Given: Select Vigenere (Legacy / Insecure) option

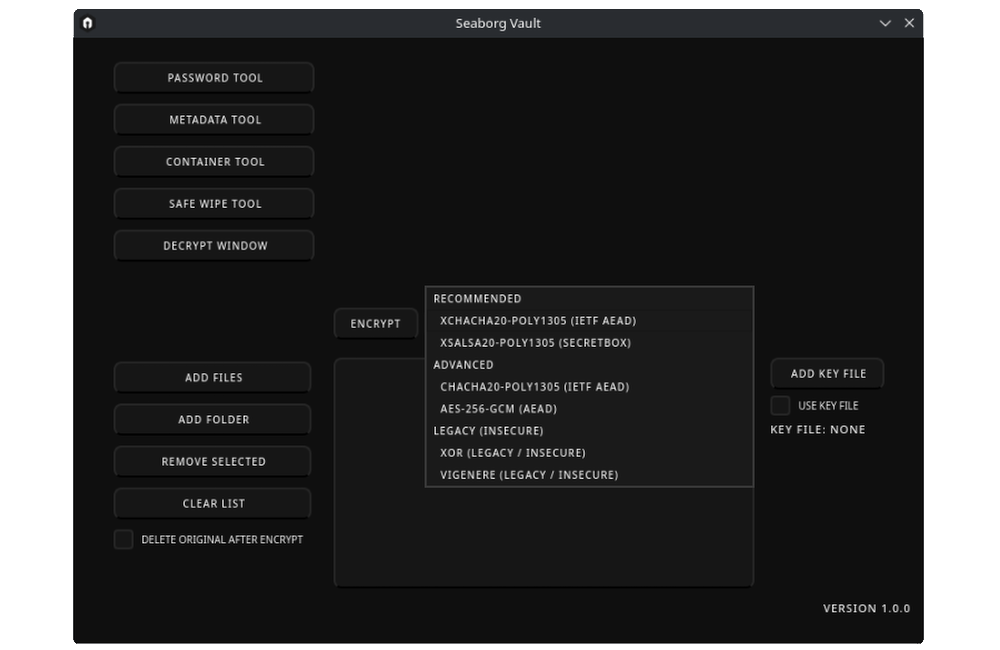Looking at the screenshot, I should (589, 475).
